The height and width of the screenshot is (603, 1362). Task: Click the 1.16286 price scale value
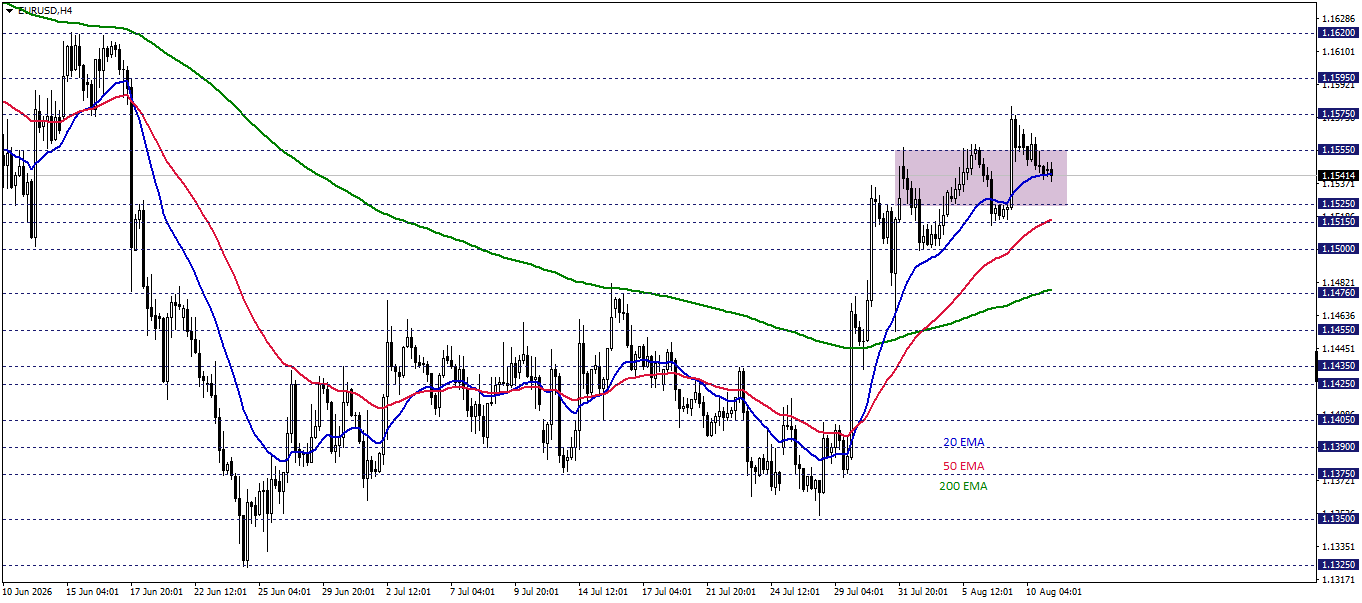click(x=1338, y=19)
